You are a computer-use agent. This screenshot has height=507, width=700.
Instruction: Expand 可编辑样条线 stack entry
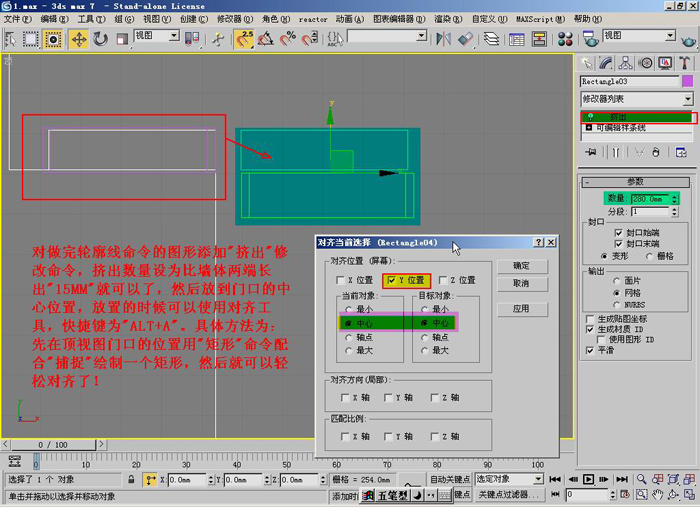point(589,128)
